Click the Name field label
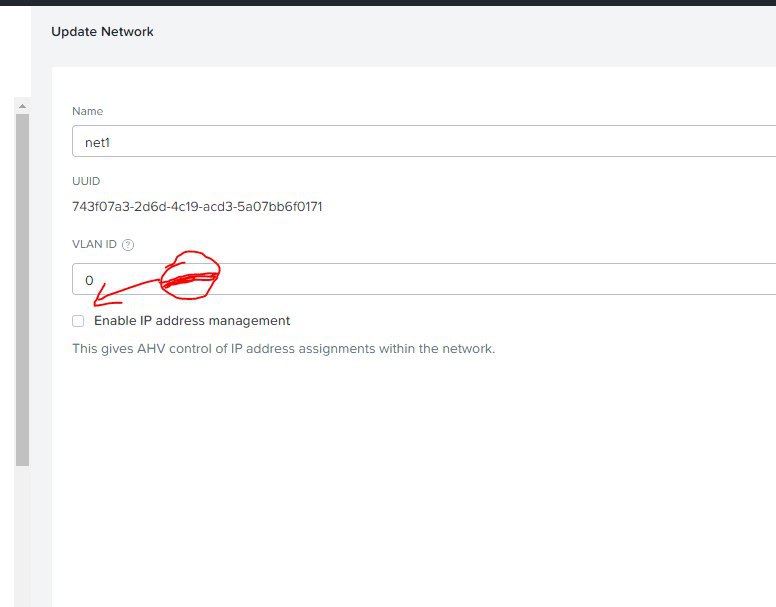Image resolution: width=776 pixels, height=607 pixels. [x=88, y=111]
